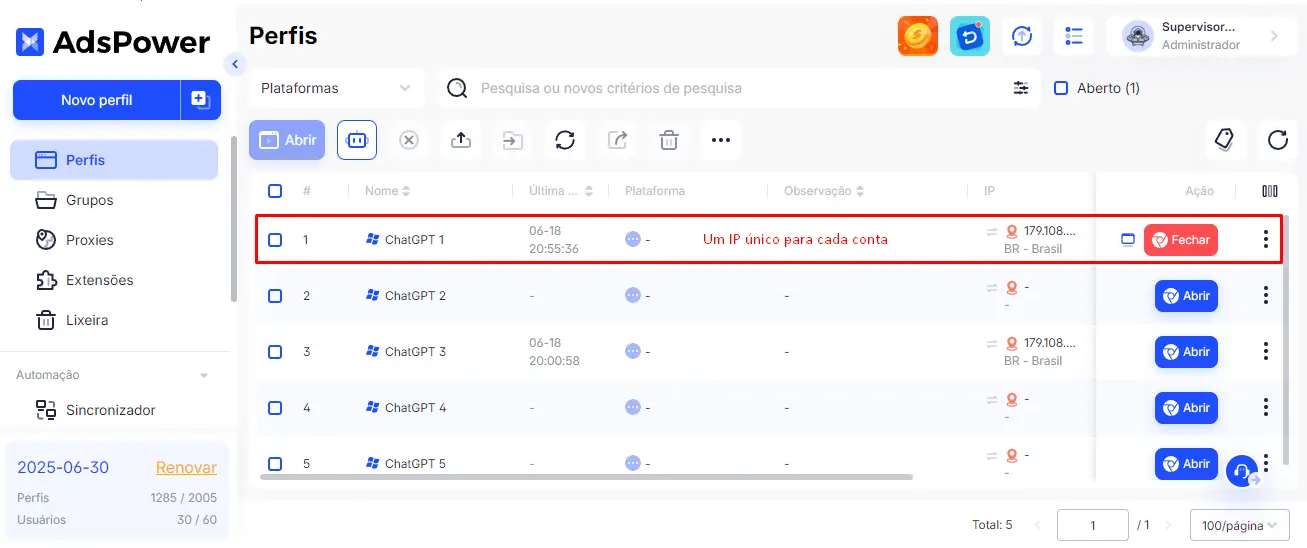Open the more actions ellipsis in toolbar

coord(721,140)
